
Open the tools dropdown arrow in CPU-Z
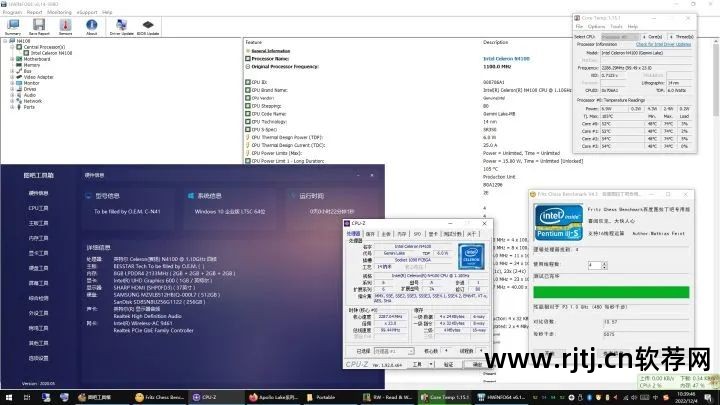[x=431, y=364]
